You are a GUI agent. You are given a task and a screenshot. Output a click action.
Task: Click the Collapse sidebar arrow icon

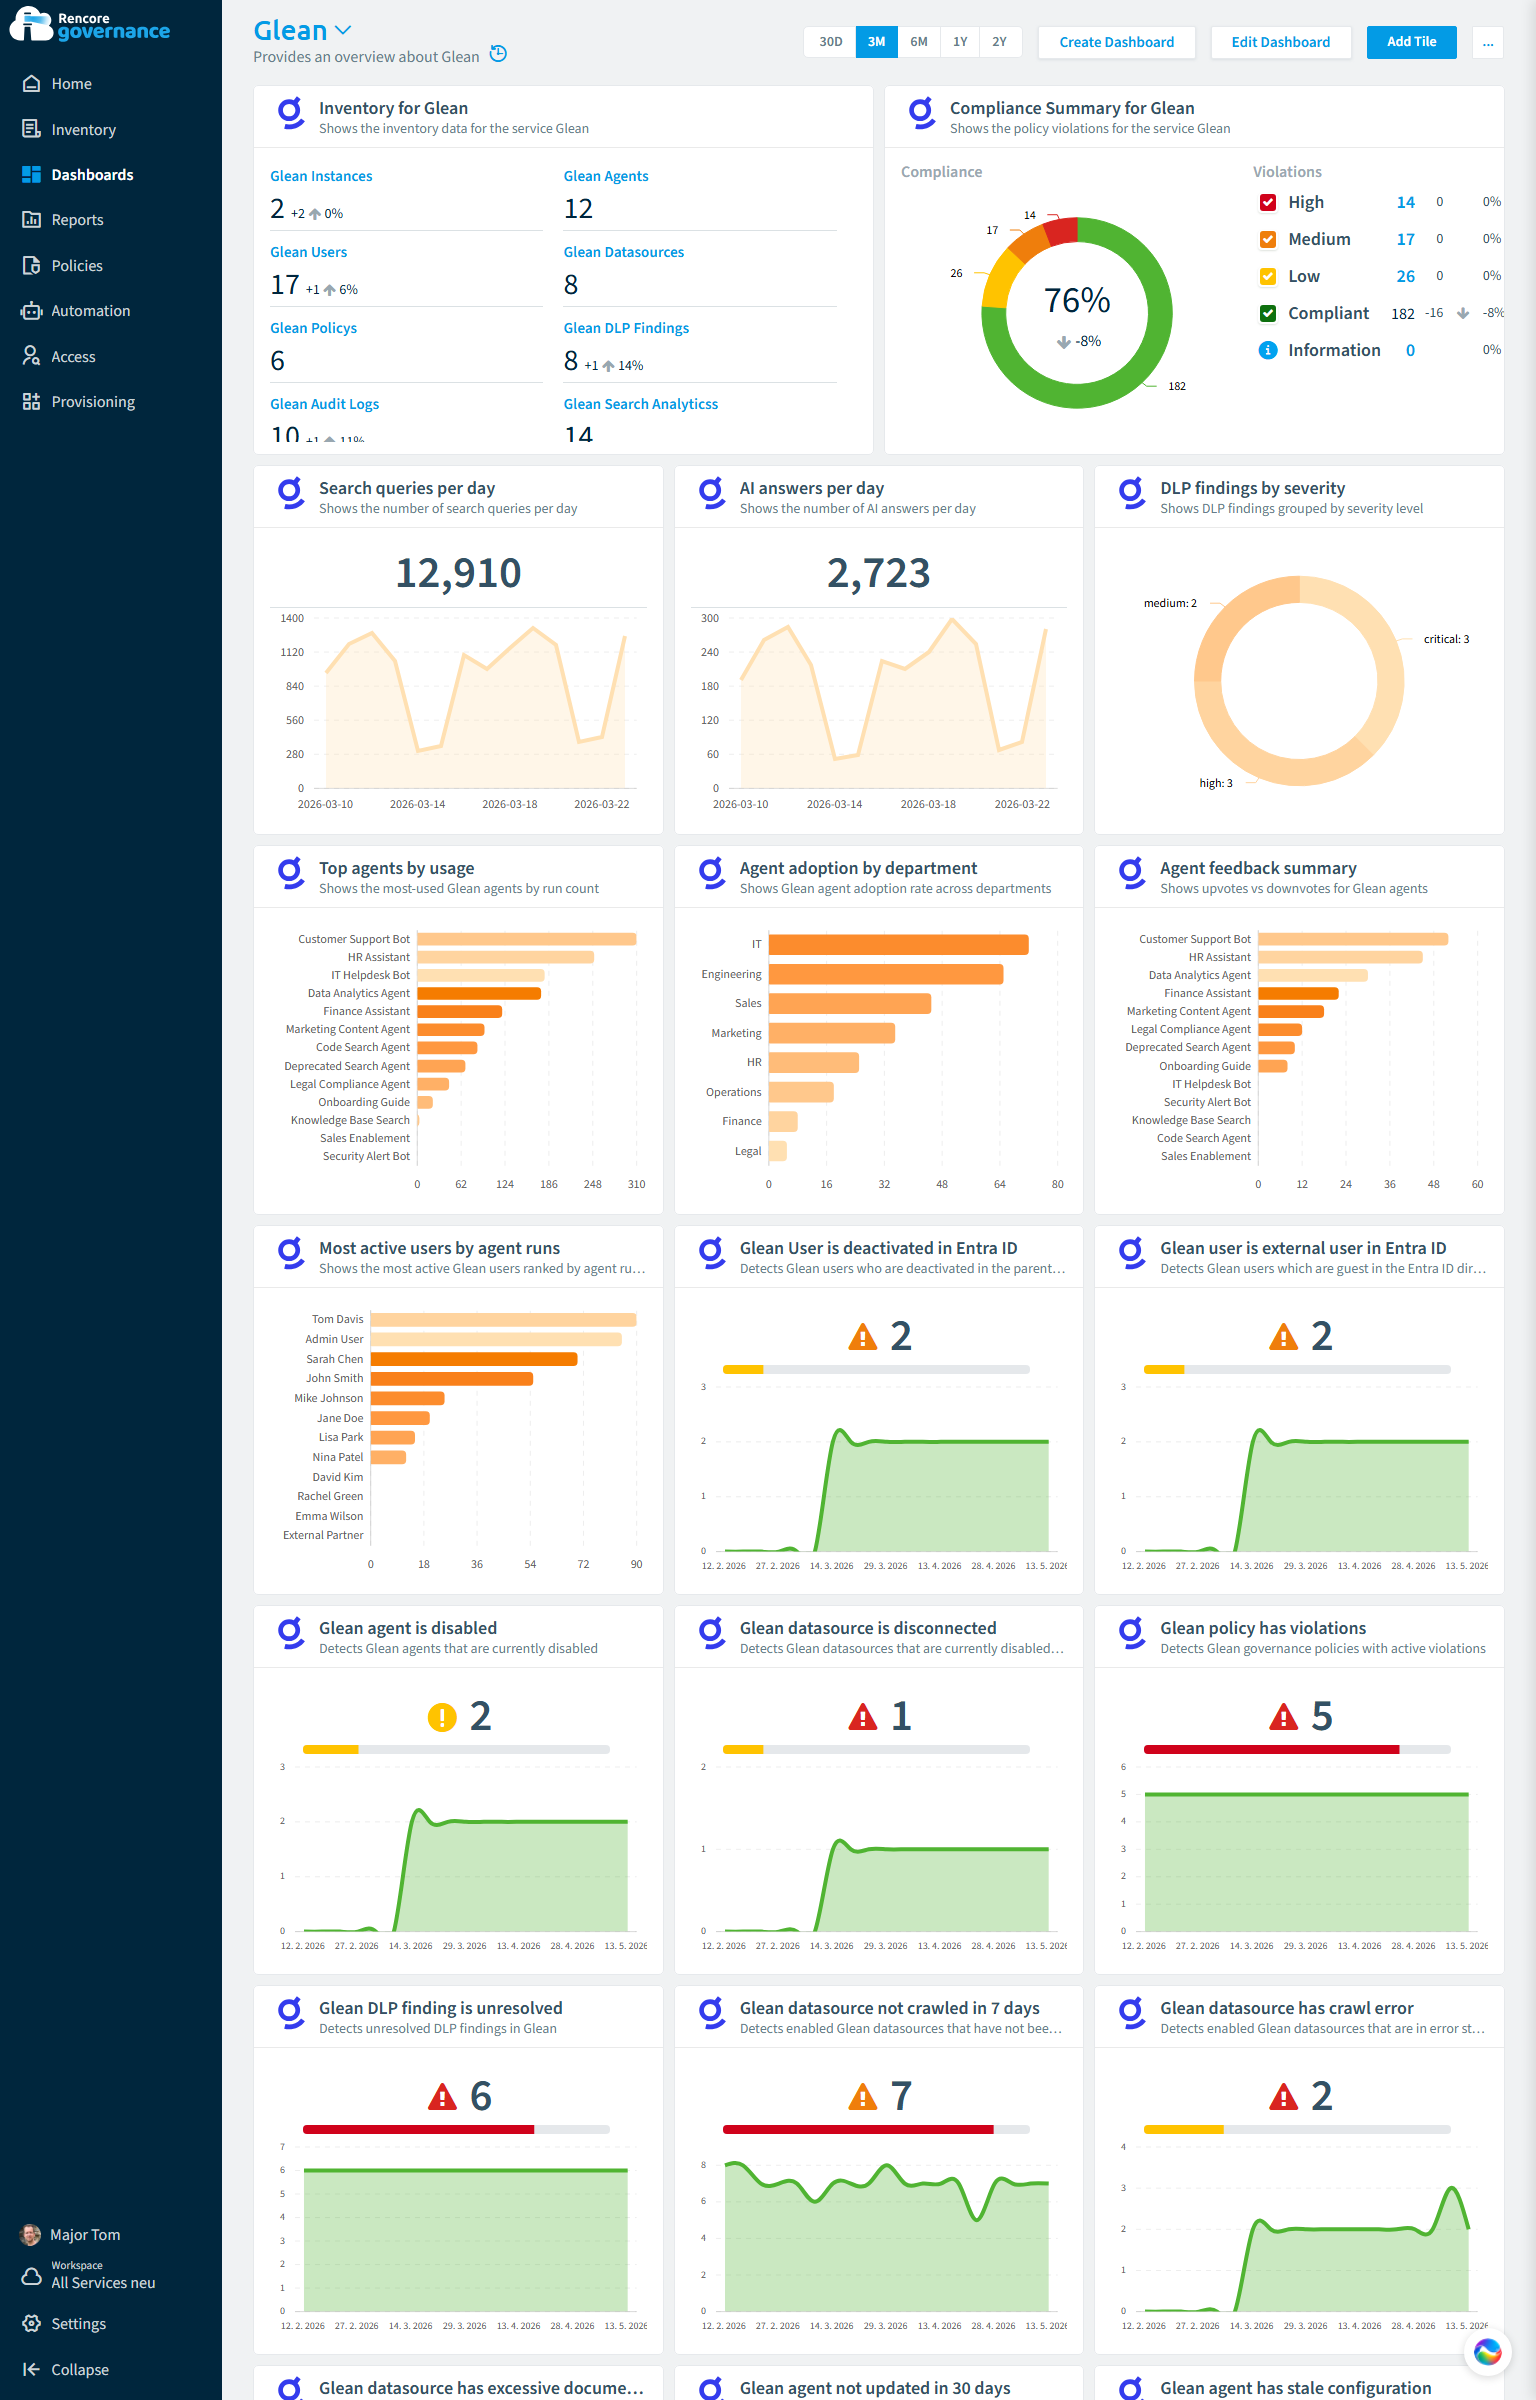point(32,2370)
